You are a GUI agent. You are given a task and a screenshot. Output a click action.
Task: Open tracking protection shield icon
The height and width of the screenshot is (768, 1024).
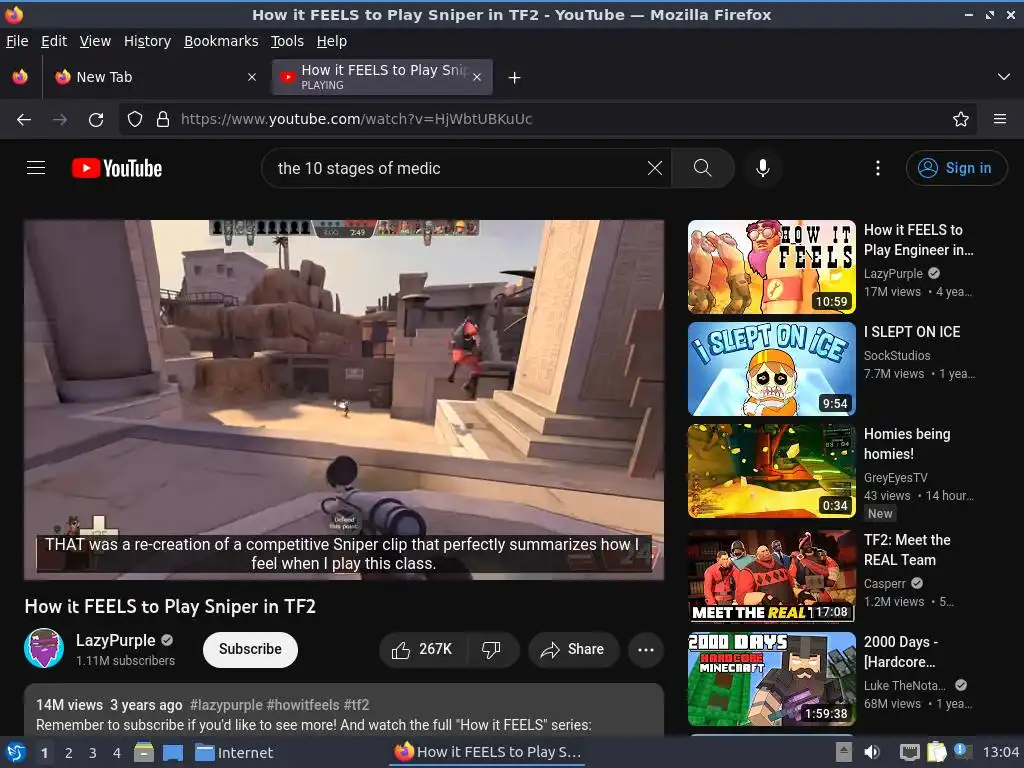[135, 120]
